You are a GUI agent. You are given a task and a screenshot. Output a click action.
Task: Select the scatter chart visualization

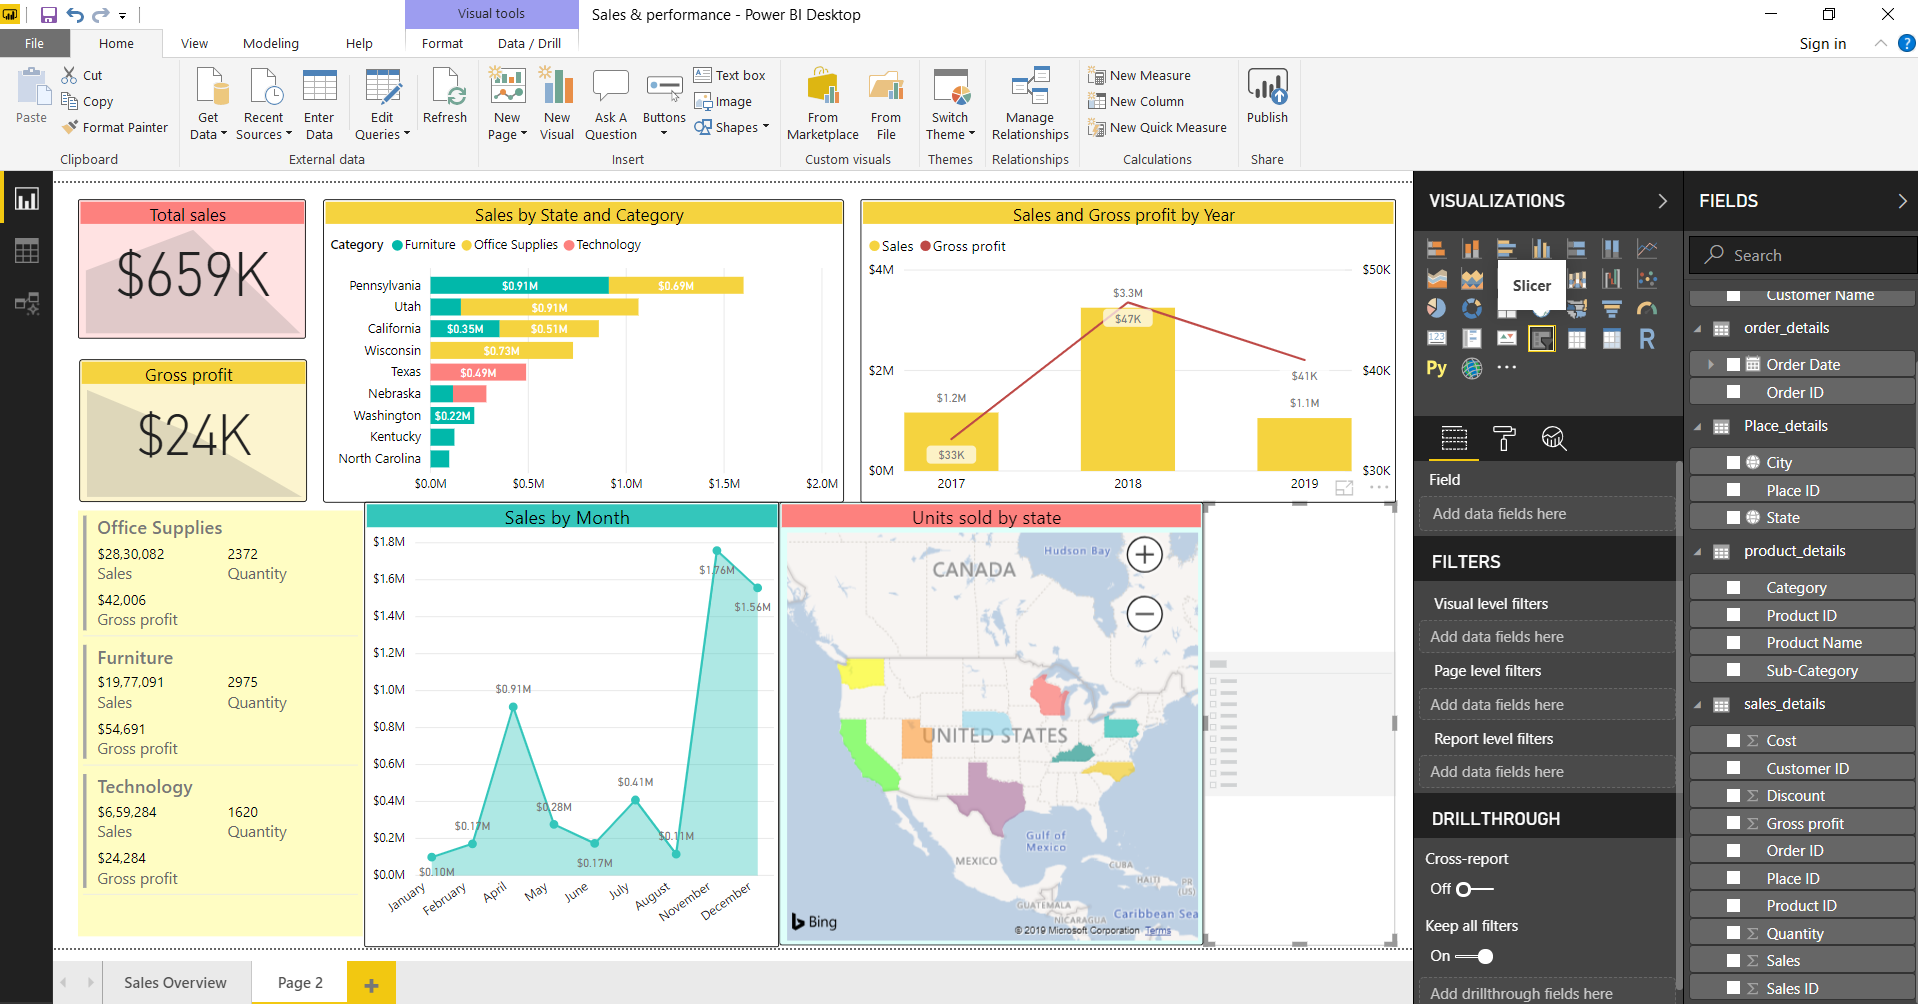(x=1646, y=279)
